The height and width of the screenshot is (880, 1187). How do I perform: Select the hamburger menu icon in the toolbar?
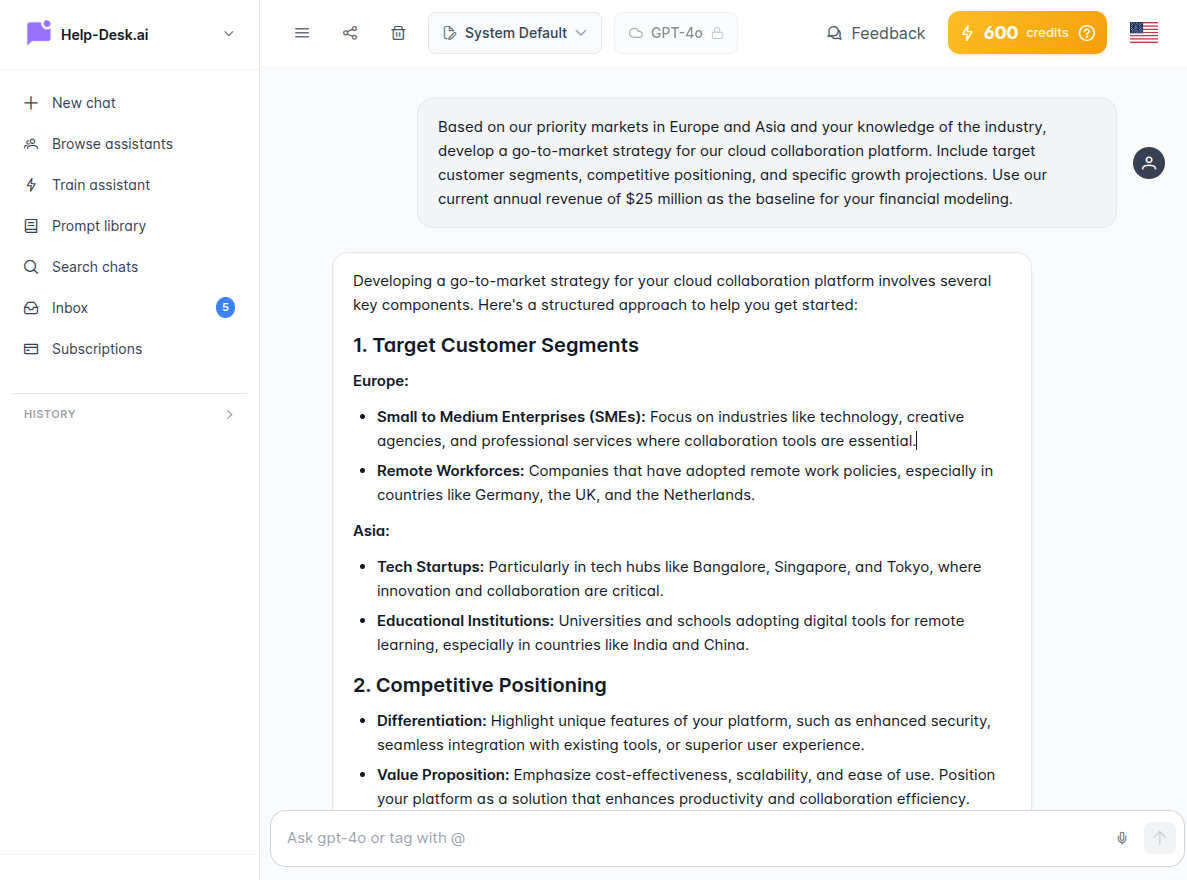coord(302,32)
